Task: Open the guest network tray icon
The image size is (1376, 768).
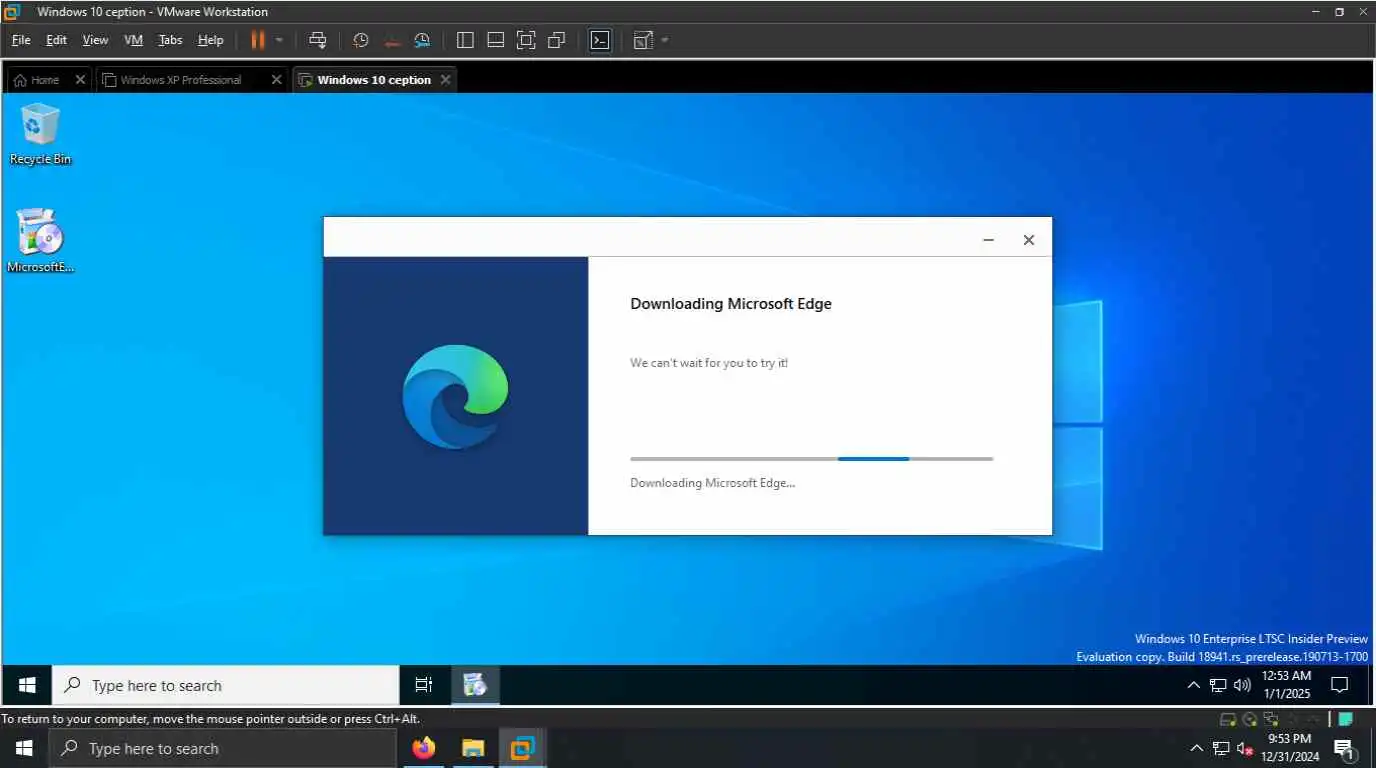Action: pyautogui.click(x=1218, y=686)
